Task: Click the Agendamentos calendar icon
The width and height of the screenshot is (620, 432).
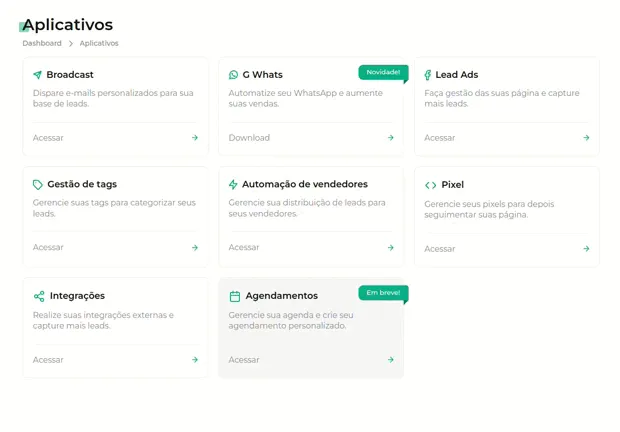Action: [234, 296]
